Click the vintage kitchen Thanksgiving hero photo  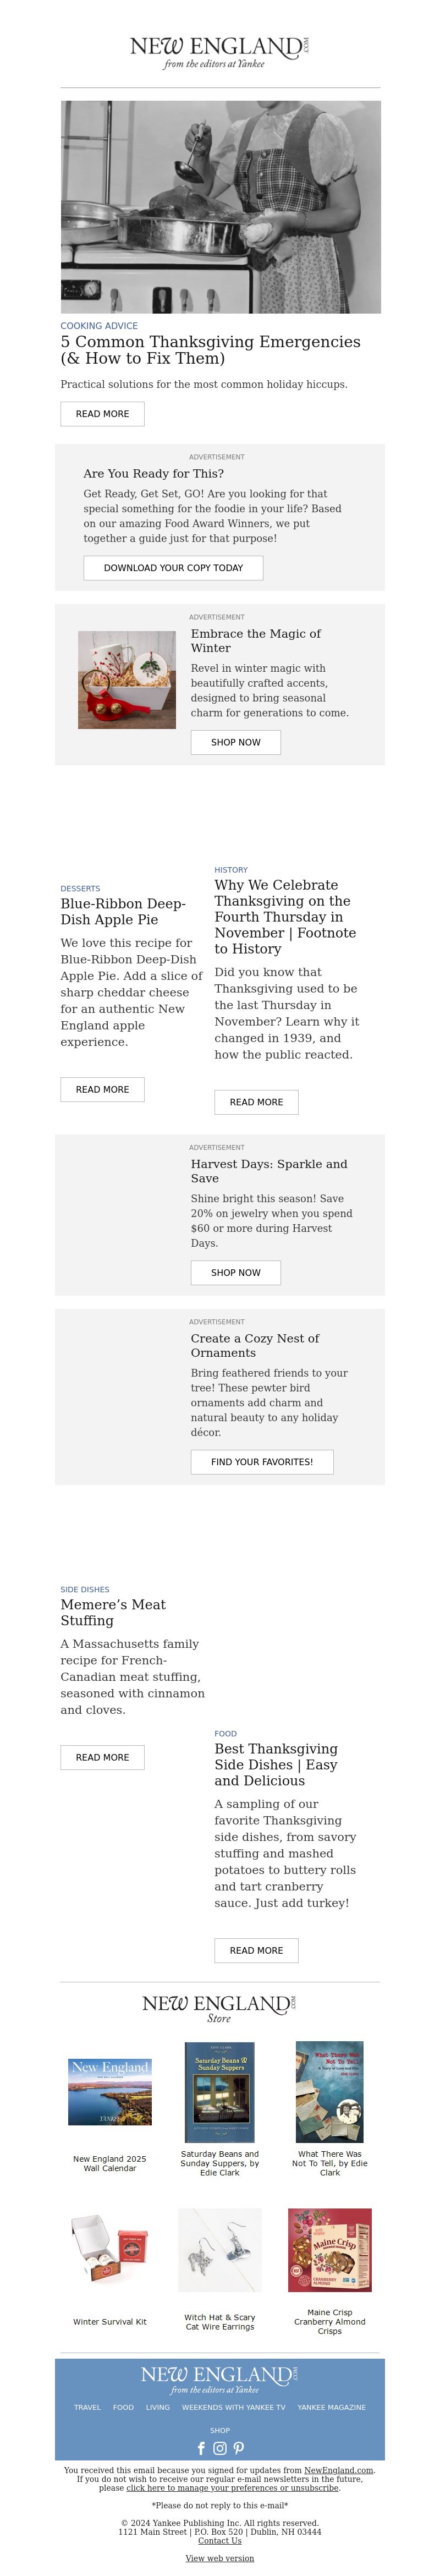pos(220,207)
